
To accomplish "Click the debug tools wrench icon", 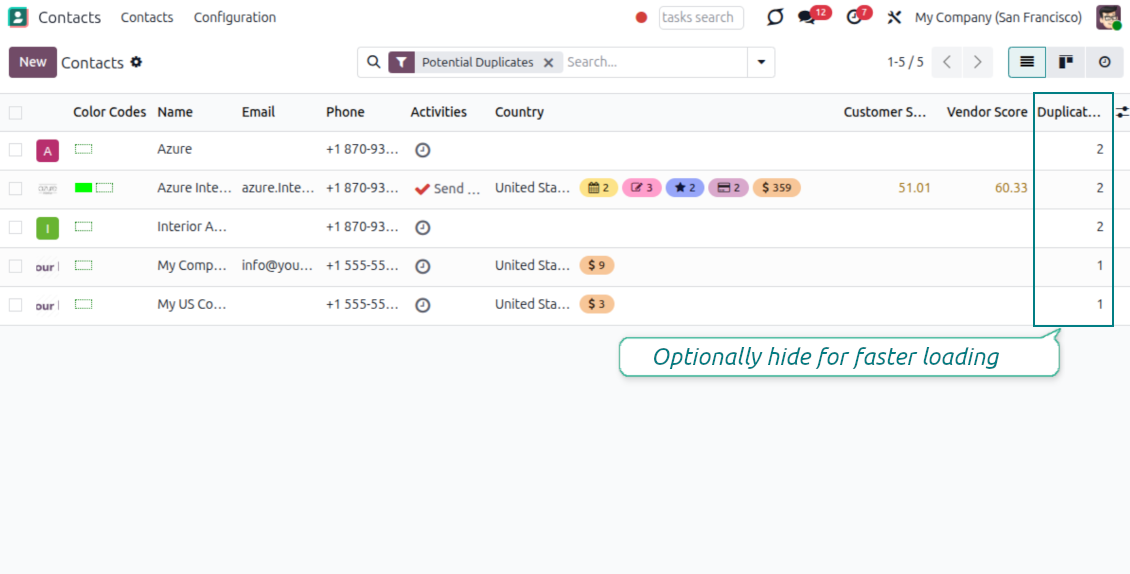I will 894,18.
